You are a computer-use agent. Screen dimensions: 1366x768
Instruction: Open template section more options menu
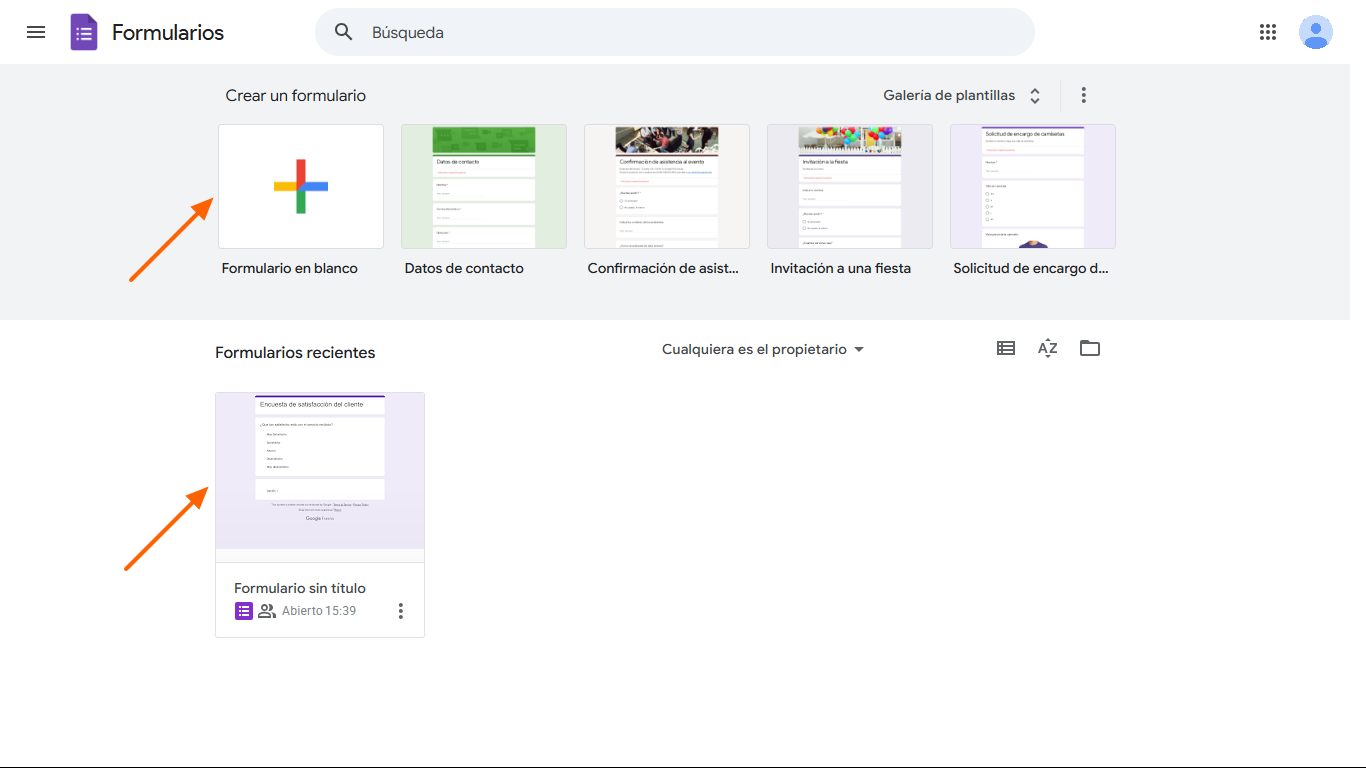1084,96
